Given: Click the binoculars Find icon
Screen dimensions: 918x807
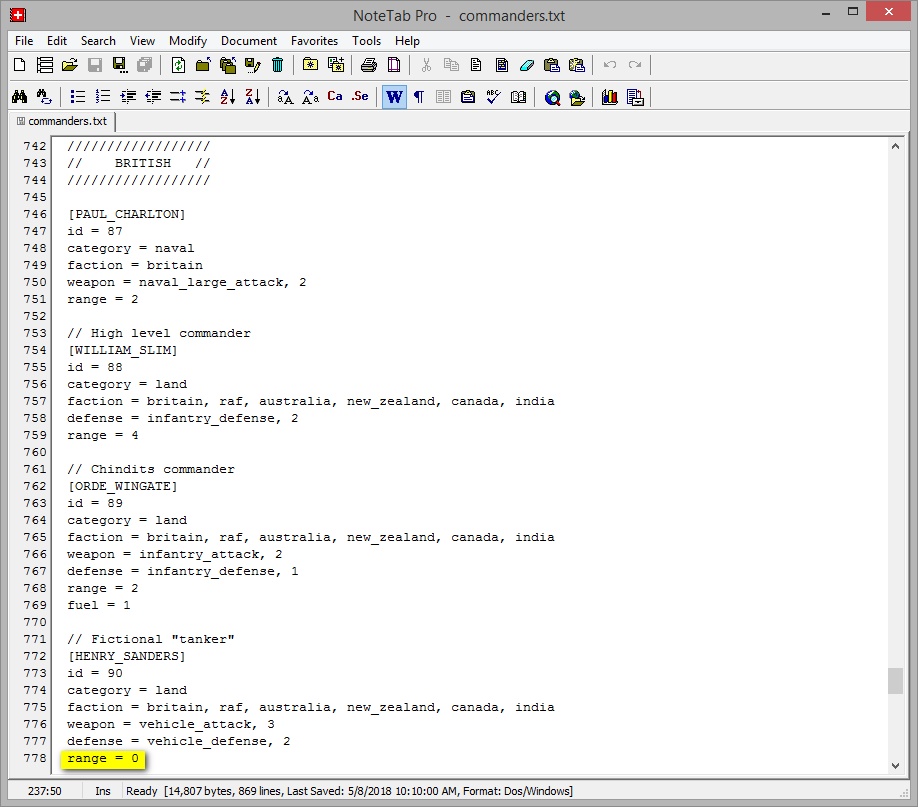Looking at the screenshot, I should point(19,97).
